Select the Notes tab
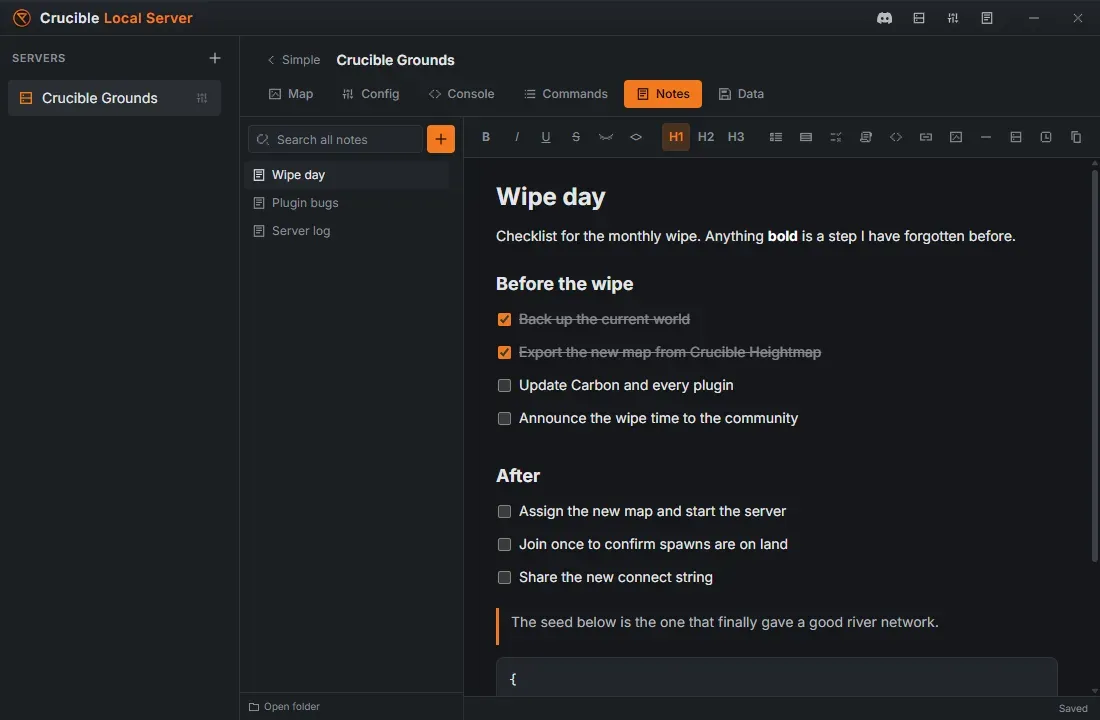This screenshot has width=1100, height=720. (x=662, y=94)
